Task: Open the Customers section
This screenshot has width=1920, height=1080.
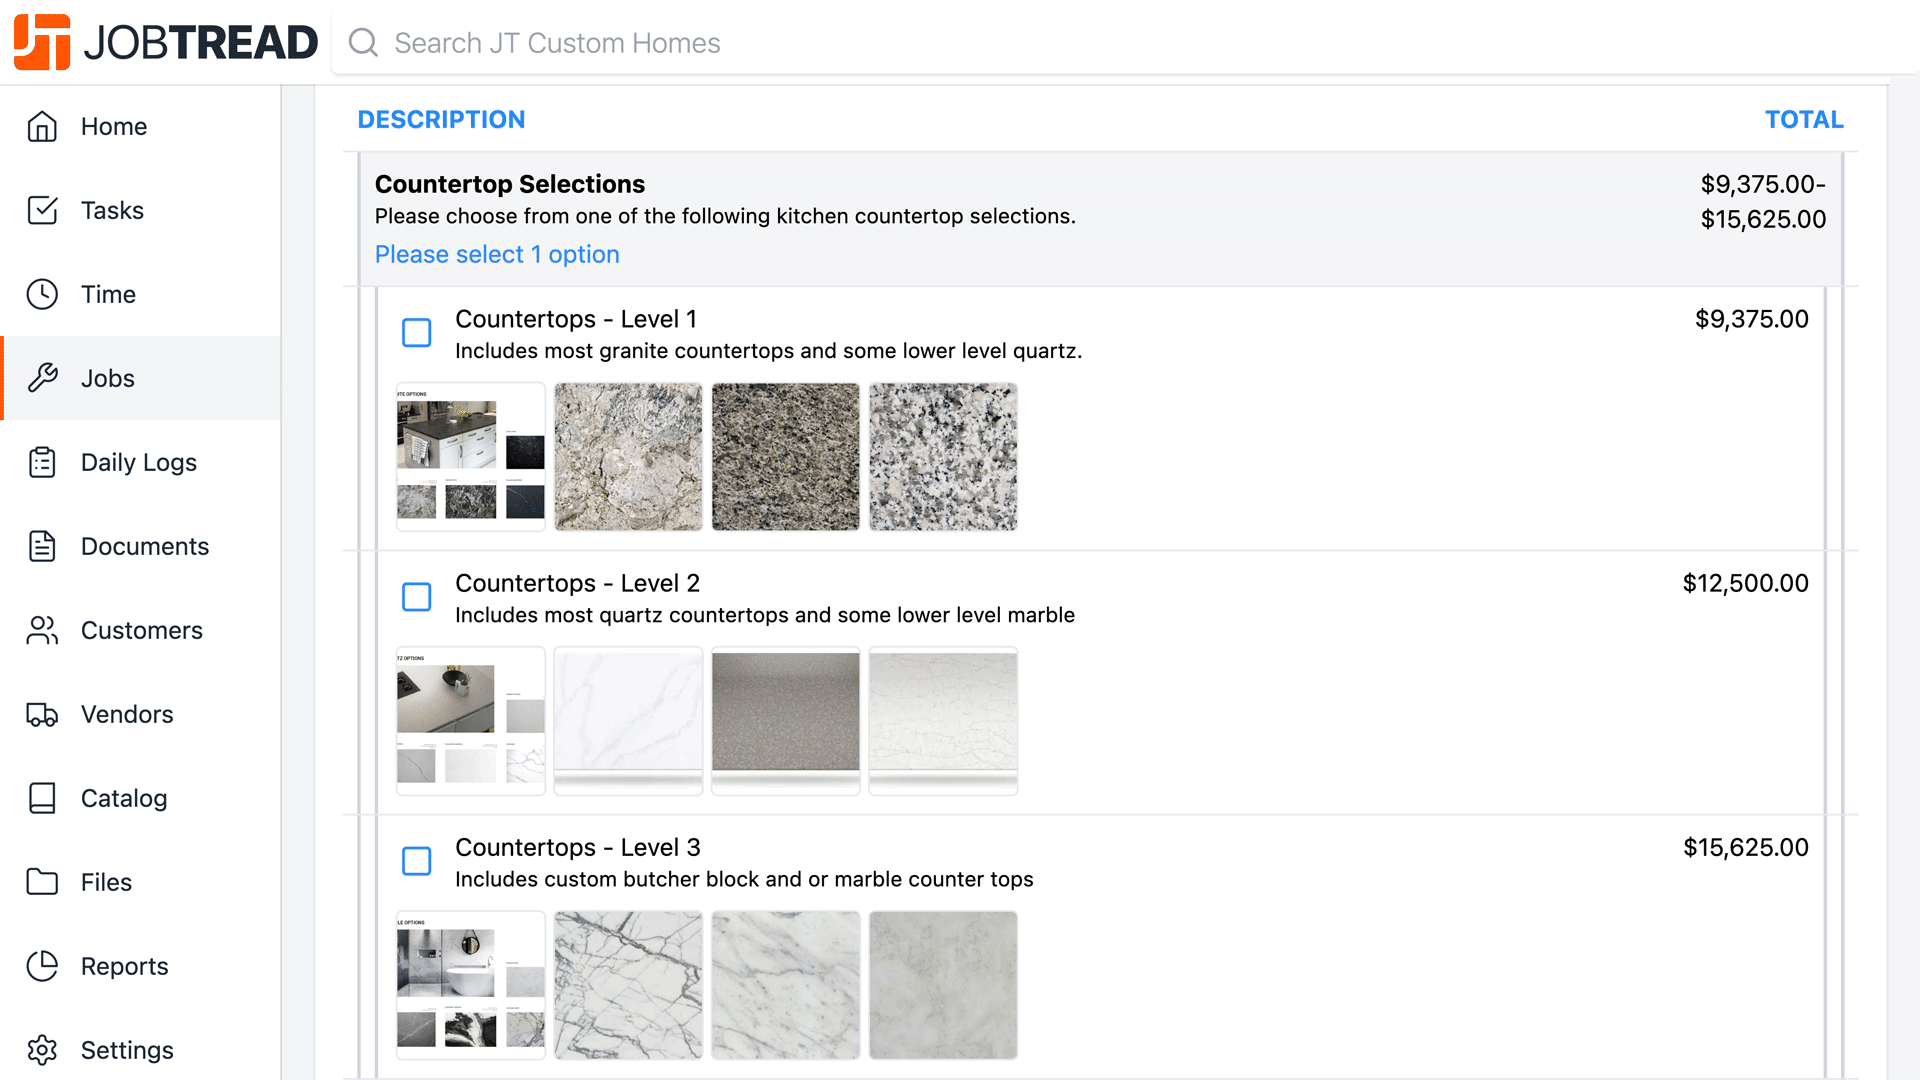Action: (41, 630)
